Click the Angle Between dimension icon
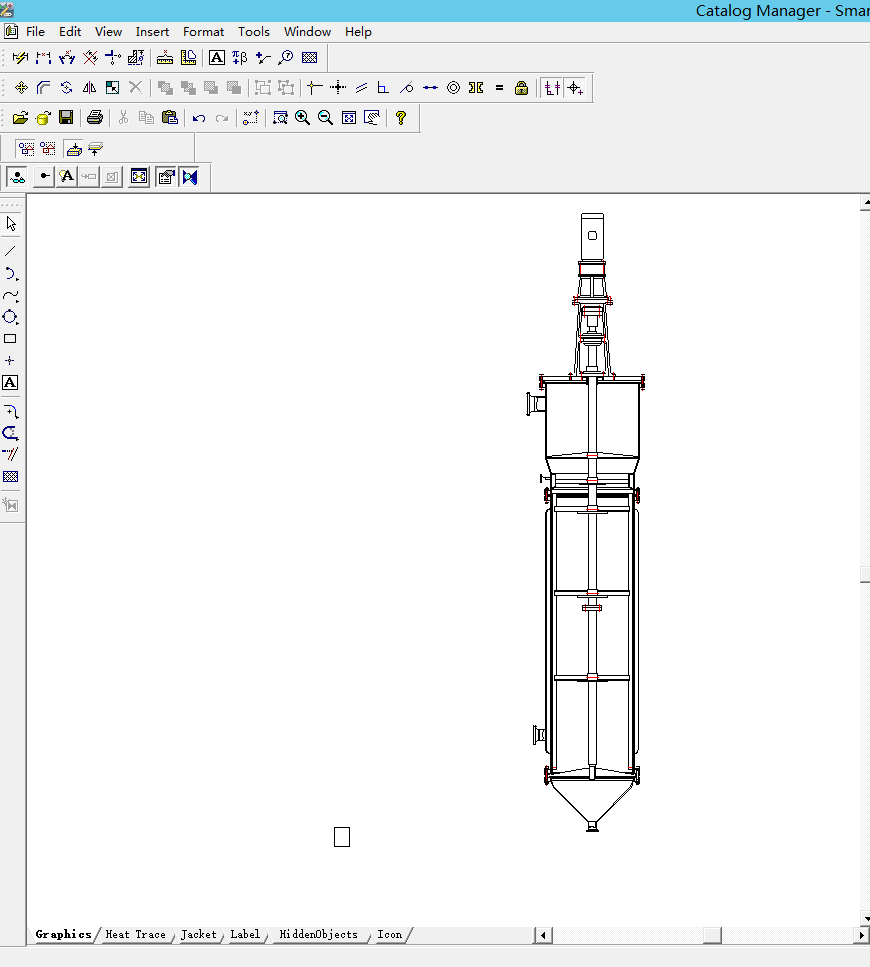Screen dimensions: 870x967 coord(67,57)
